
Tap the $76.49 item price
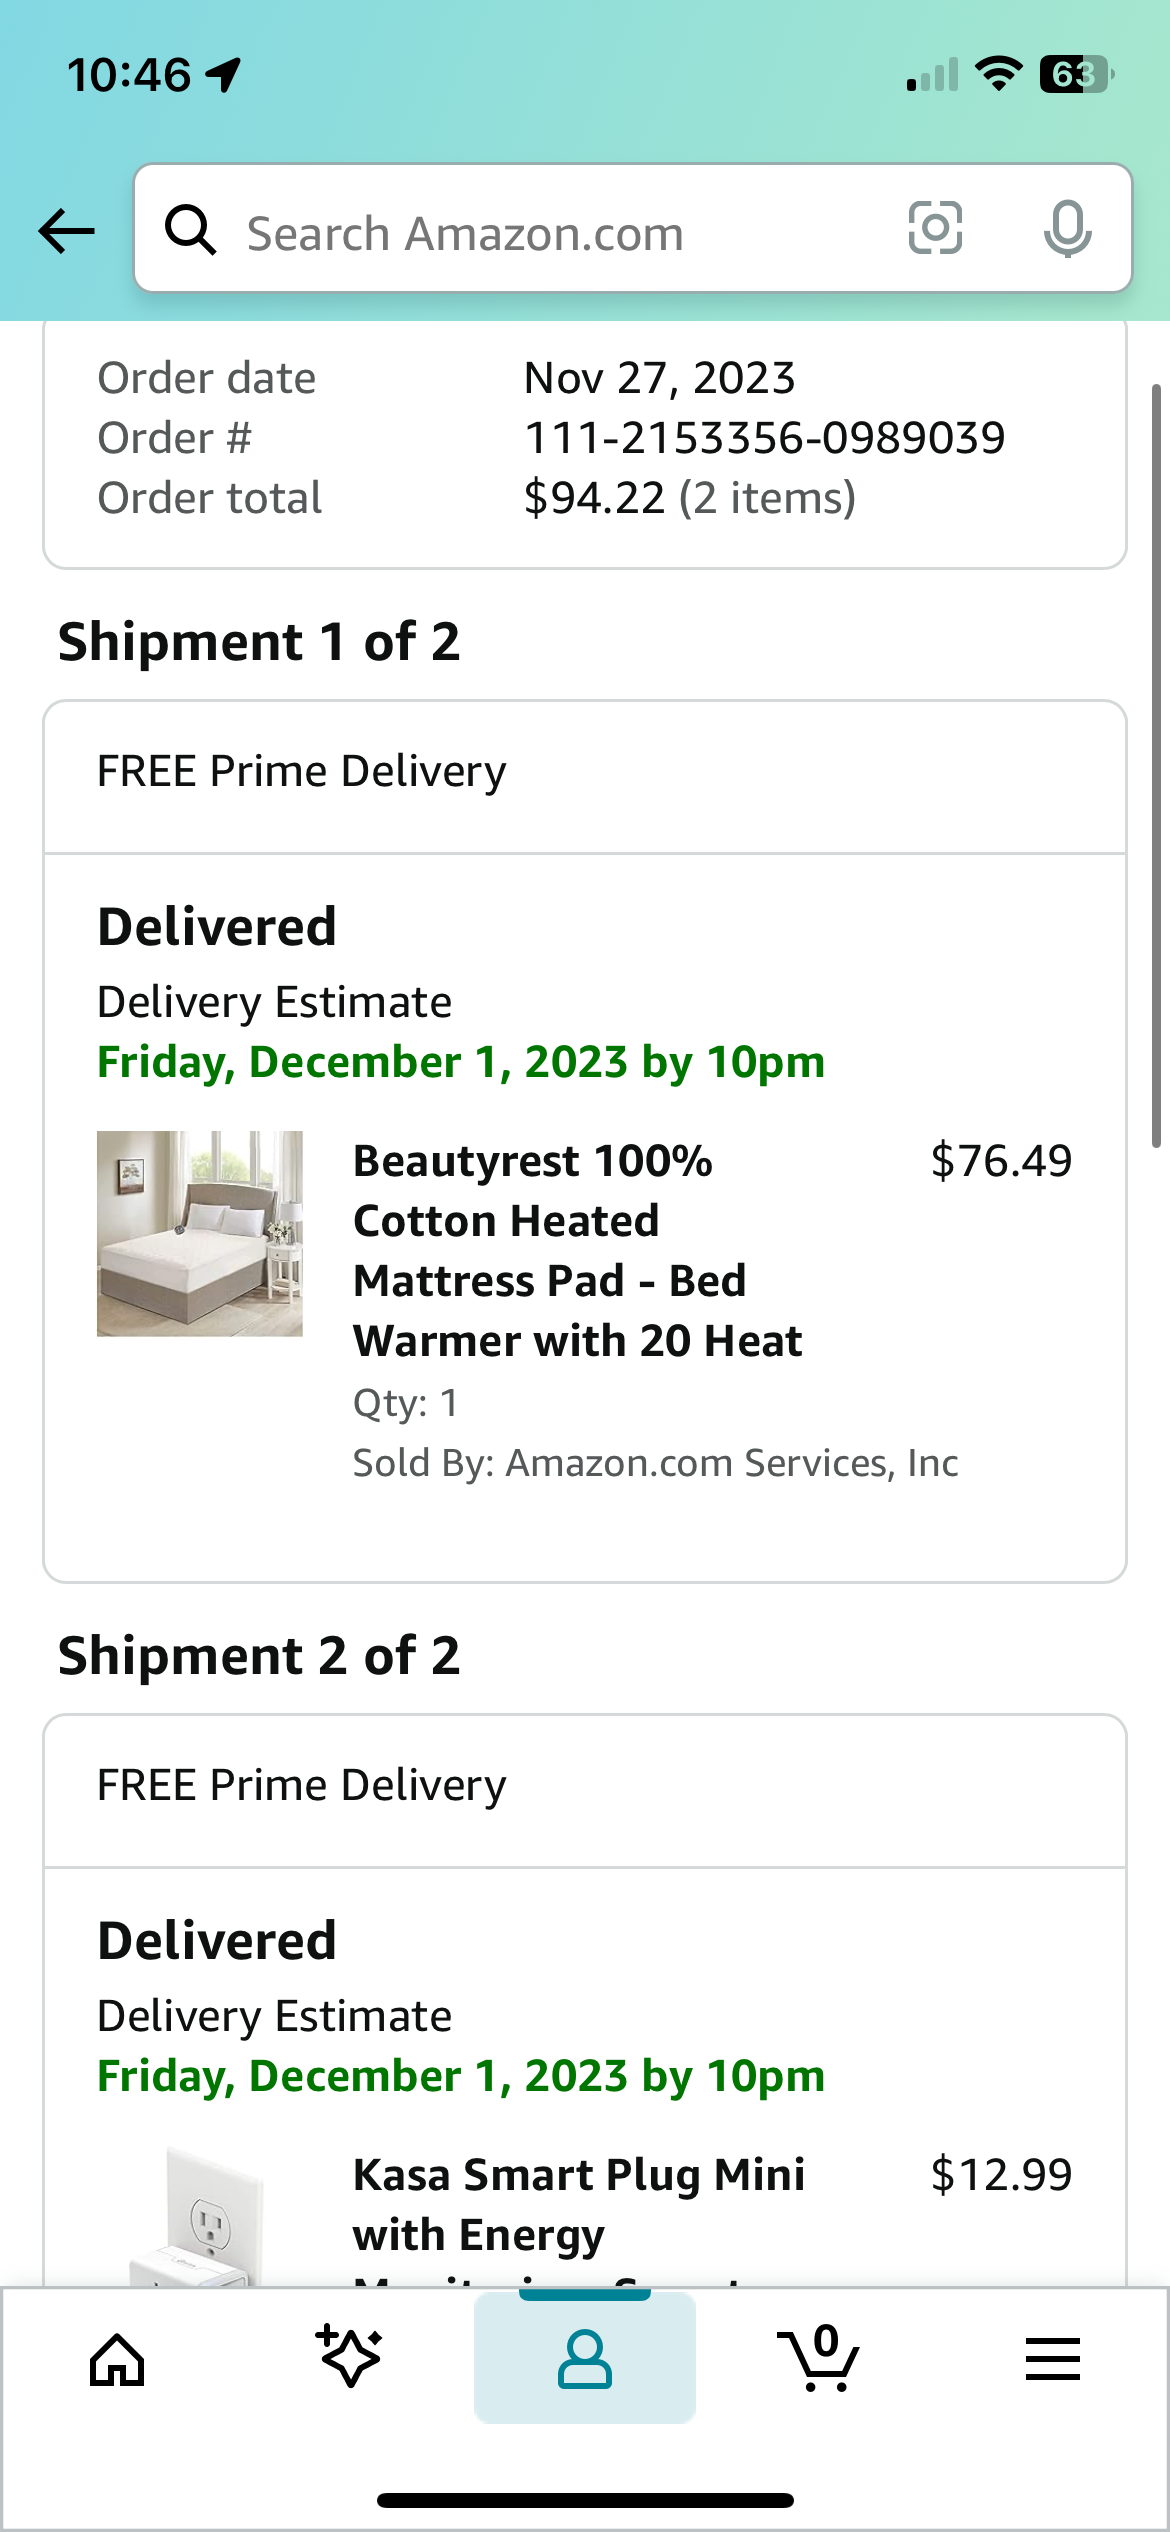click(x=1001, y=1161)
